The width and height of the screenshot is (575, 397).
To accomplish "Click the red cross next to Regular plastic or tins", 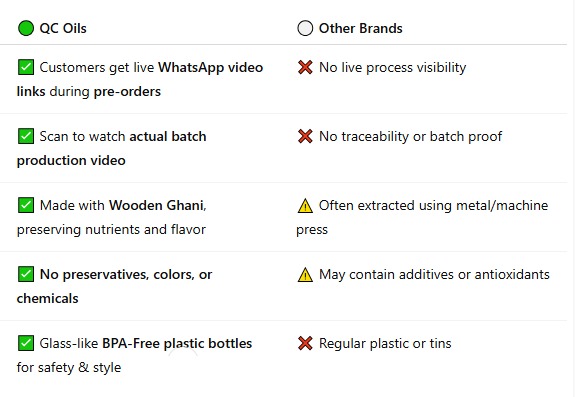I will pyautogui.click(x=305, y=343).
